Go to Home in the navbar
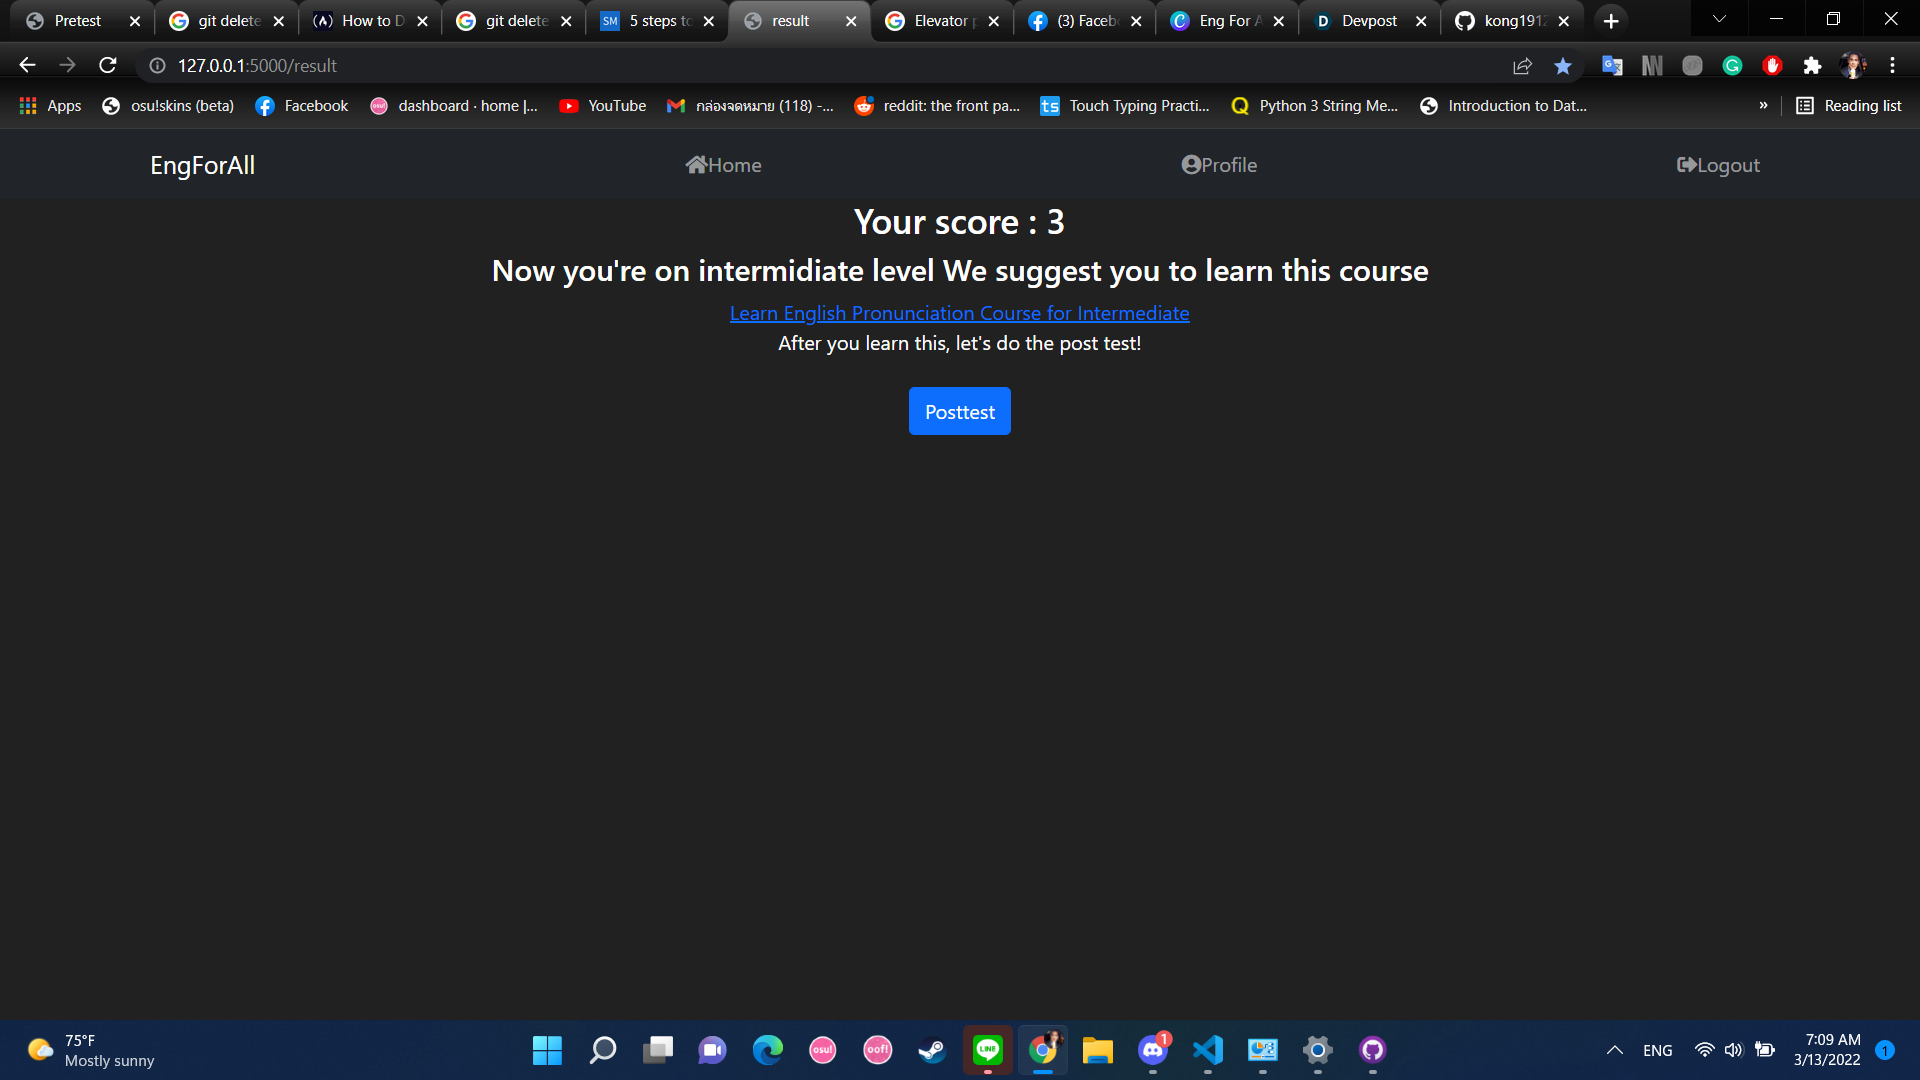The image size is (1920, 1080). (723, 165)
